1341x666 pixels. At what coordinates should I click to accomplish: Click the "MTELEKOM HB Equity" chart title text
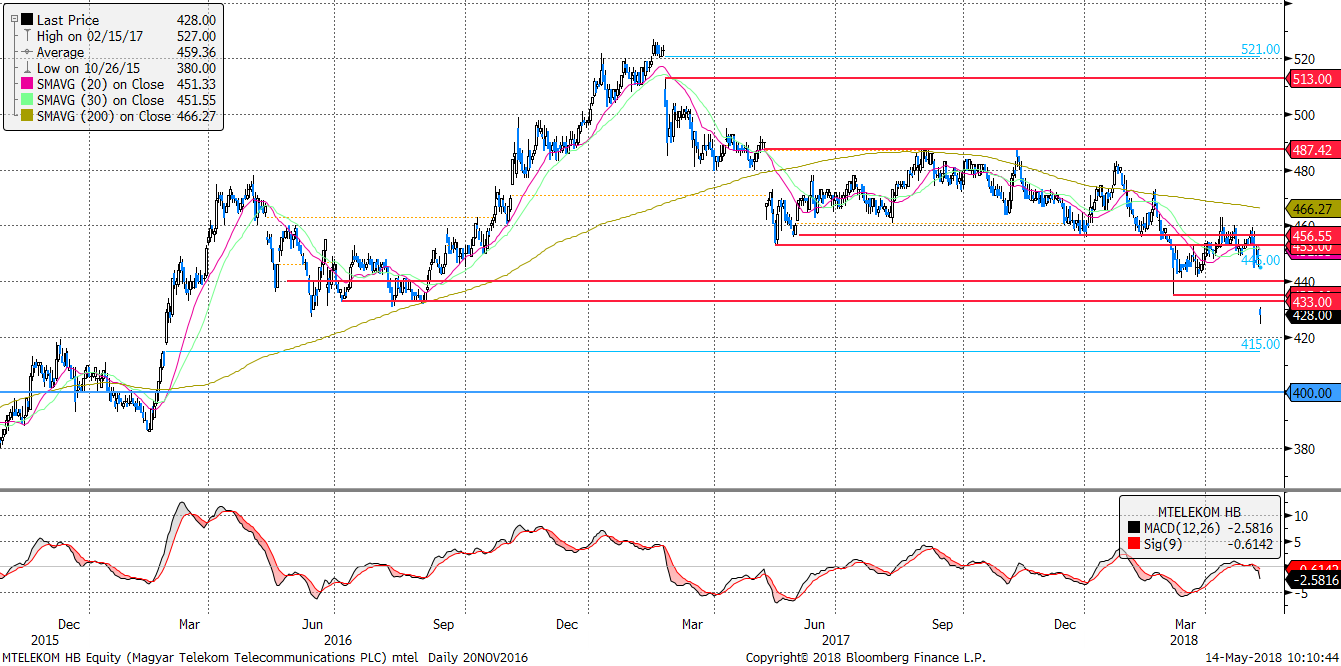click(x=62, y=657)
